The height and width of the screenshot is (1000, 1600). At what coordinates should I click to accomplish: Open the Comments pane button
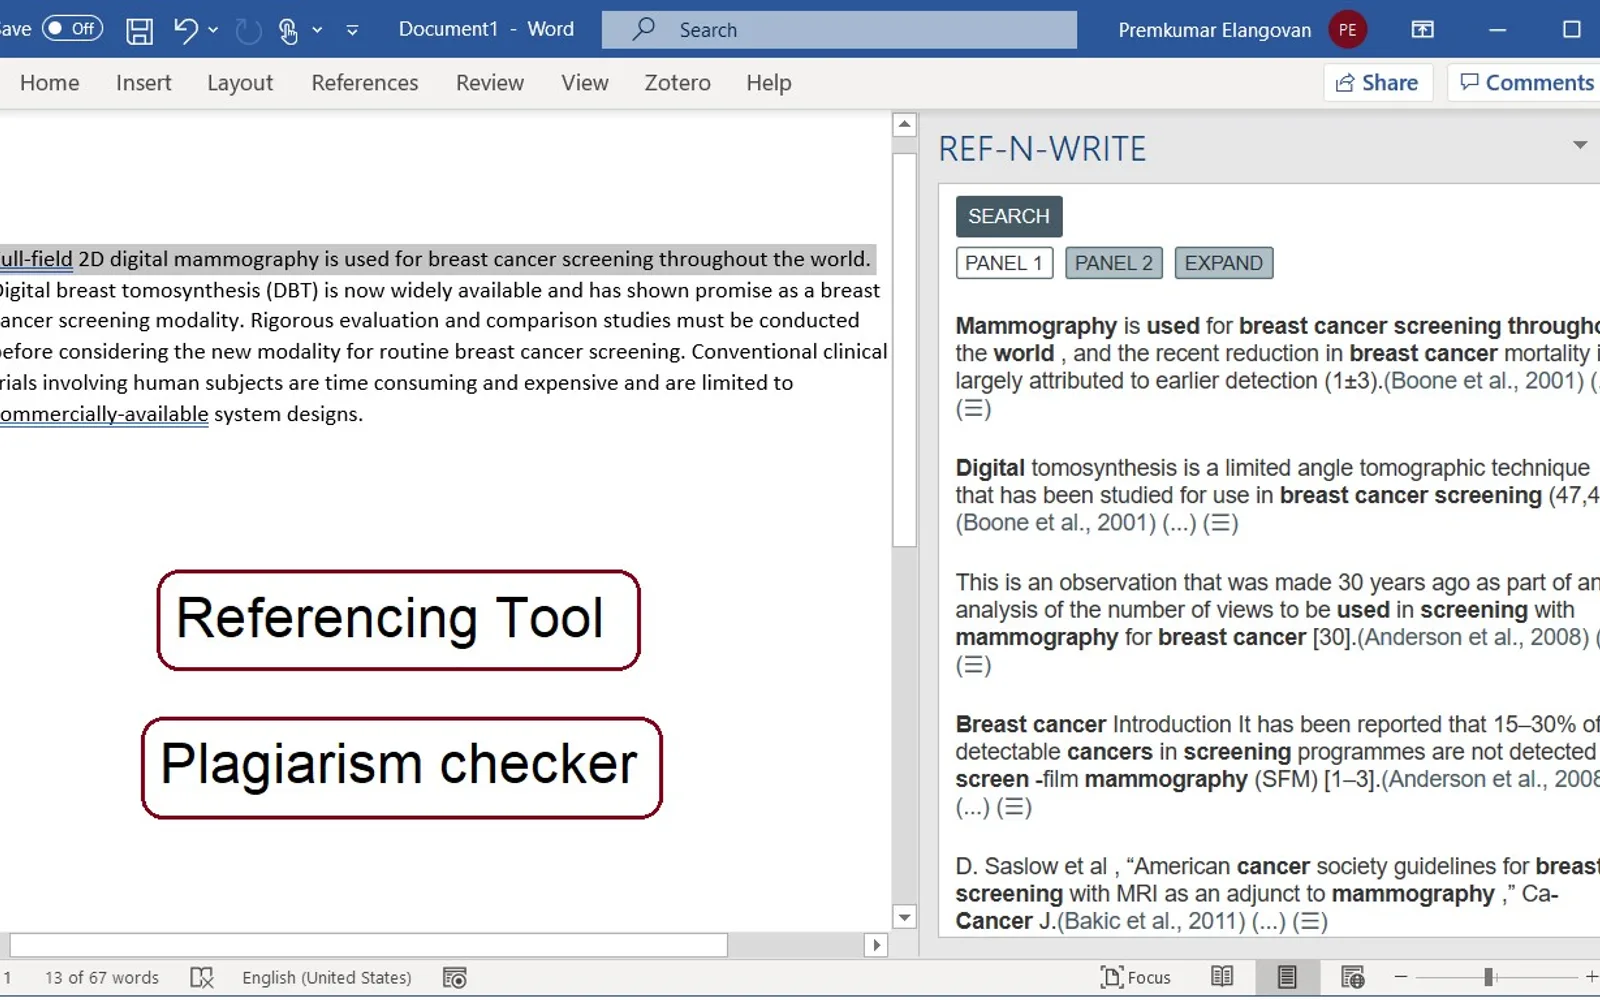(1525, 83)
